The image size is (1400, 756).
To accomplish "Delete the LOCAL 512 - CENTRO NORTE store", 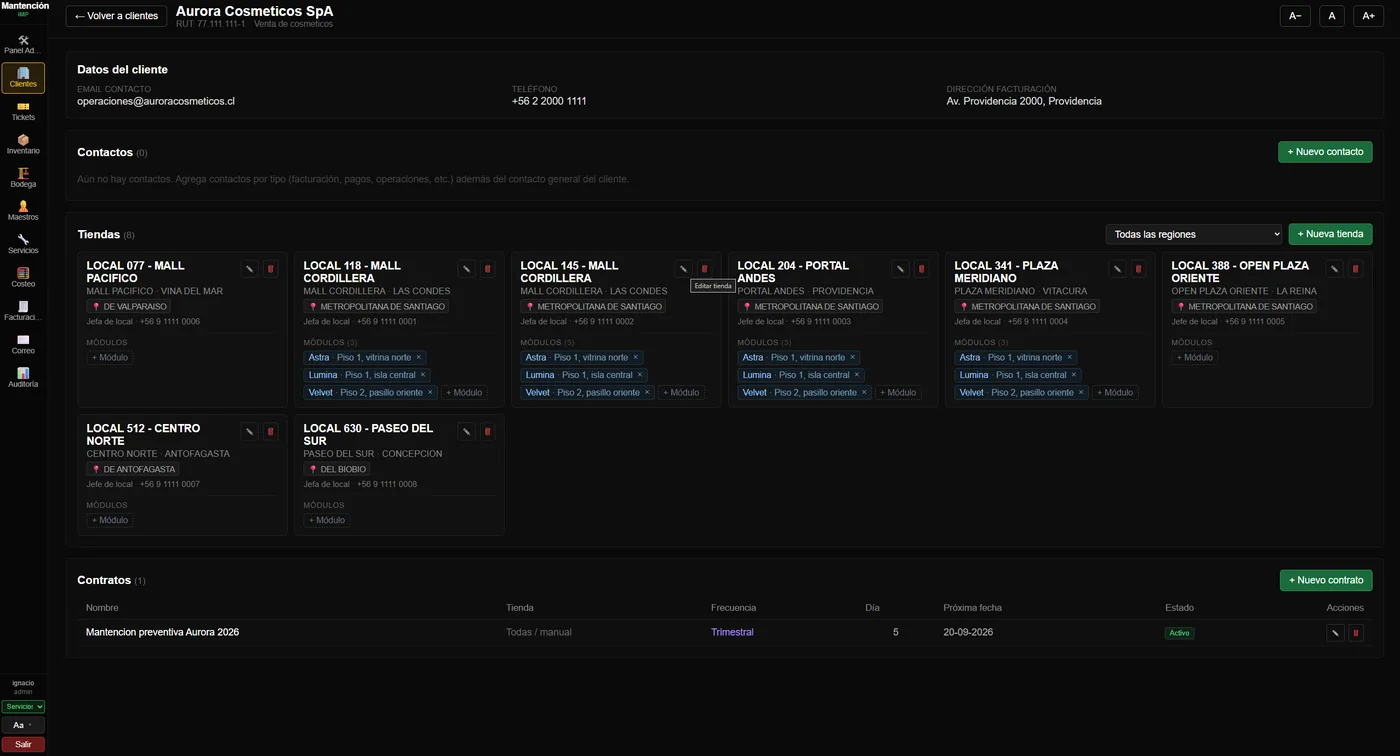I will pos(270,432).
